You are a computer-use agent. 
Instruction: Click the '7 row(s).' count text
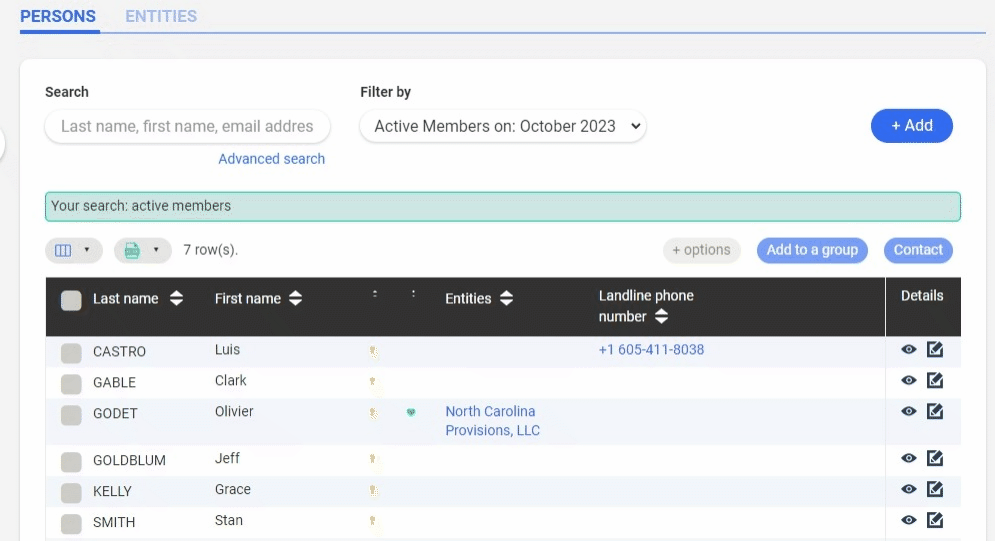[x=211, y=250]
